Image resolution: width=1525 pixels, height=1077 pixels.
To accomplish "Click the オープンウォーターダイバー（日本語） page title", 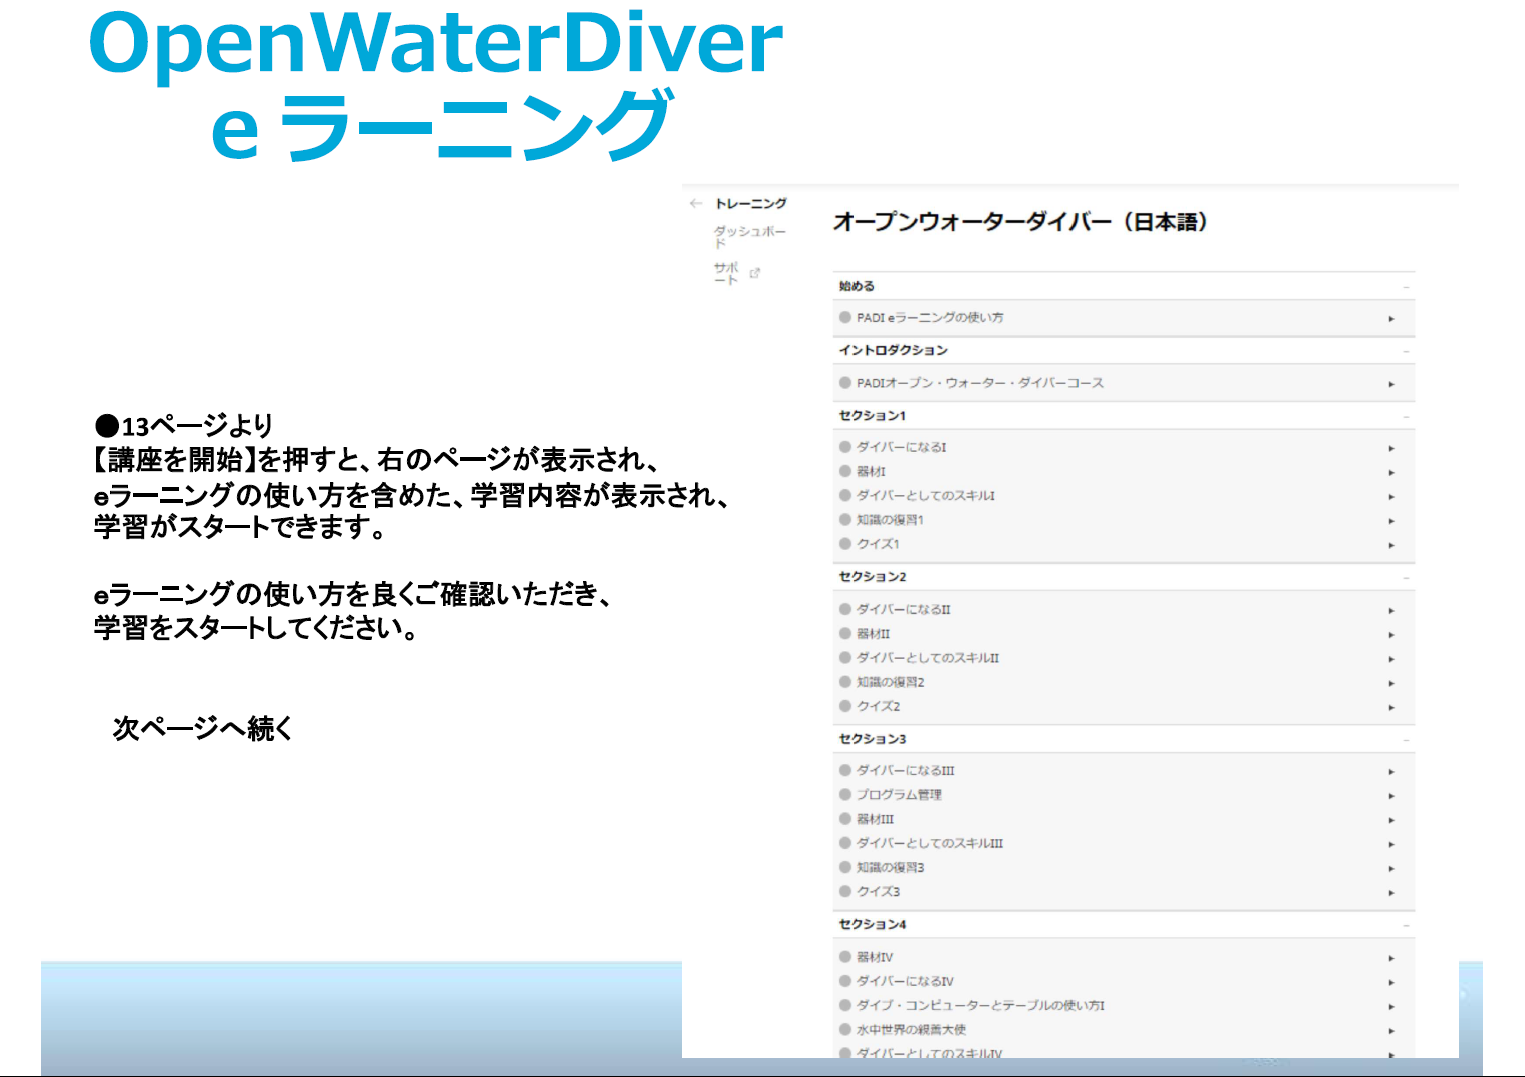I will point(1021,222).
